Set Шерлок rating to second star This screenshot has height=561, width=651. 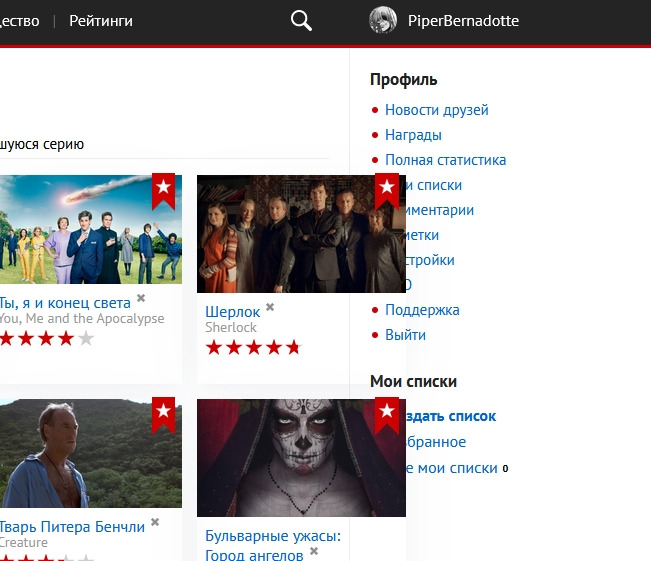(x=234, y=348)
